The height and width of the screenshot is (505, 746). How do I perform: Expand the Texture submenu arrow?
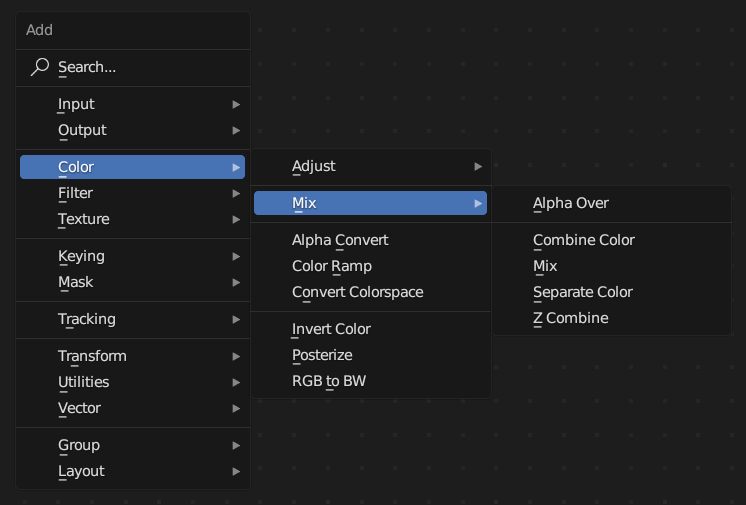[236, 219]
